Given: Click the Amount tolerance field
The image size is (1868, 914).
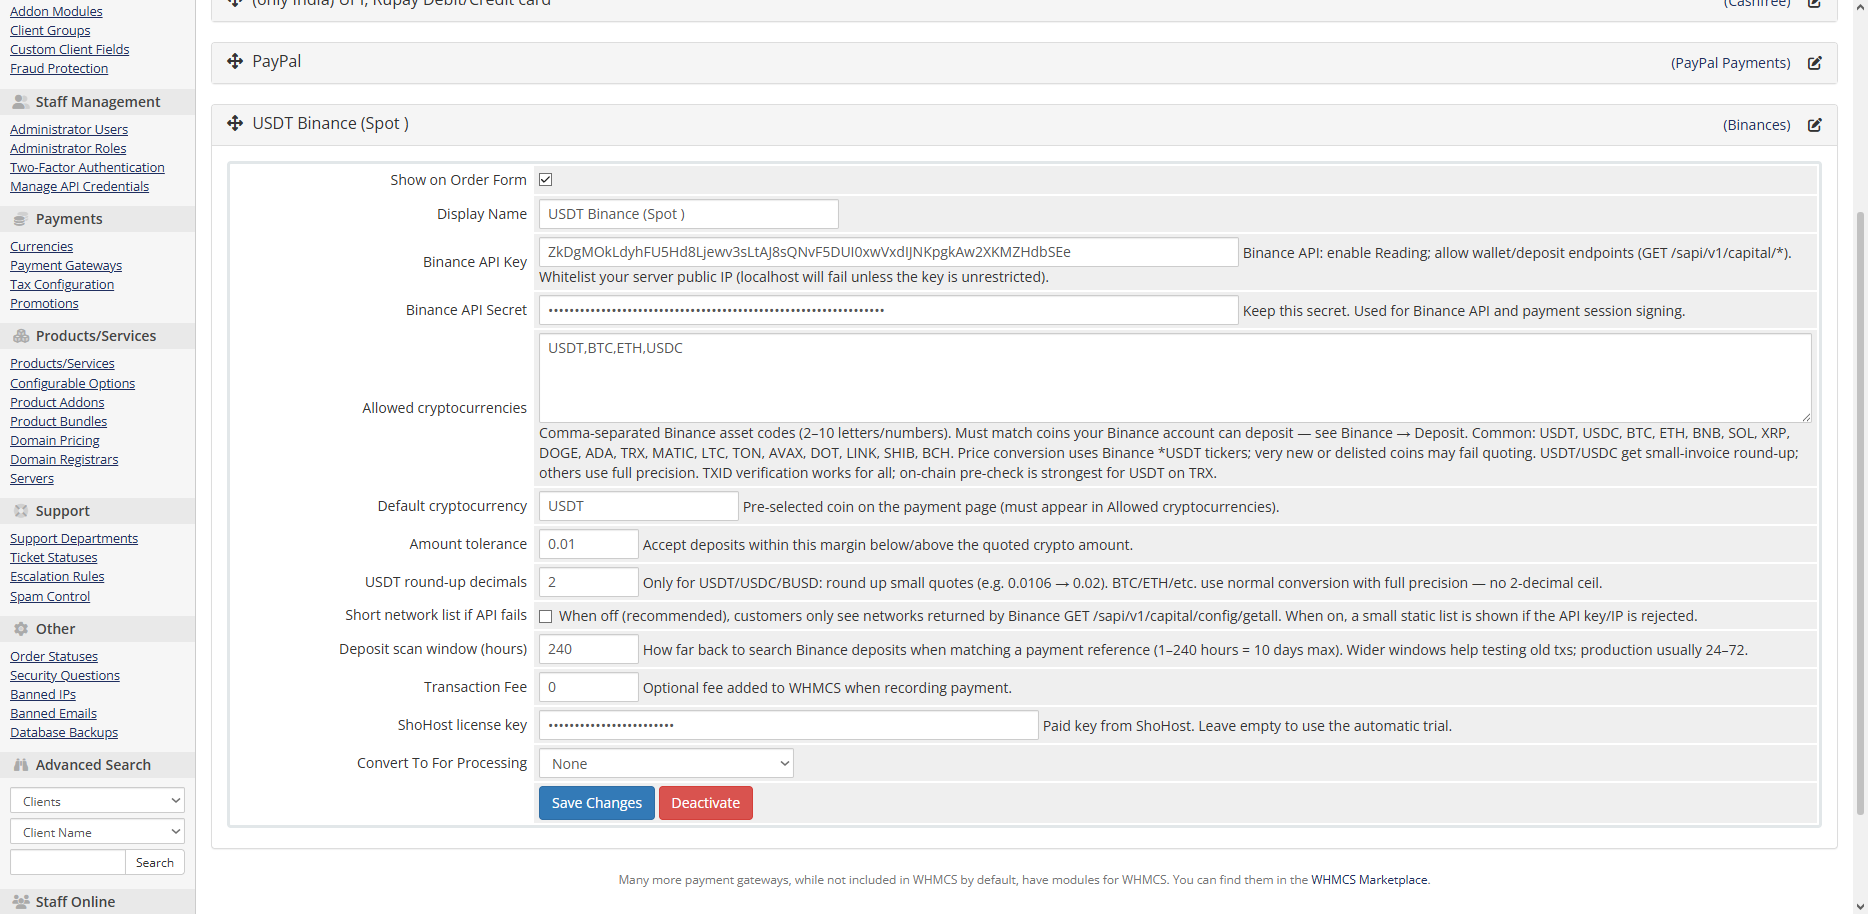Looking at the screenshot, I should (589, 544).
